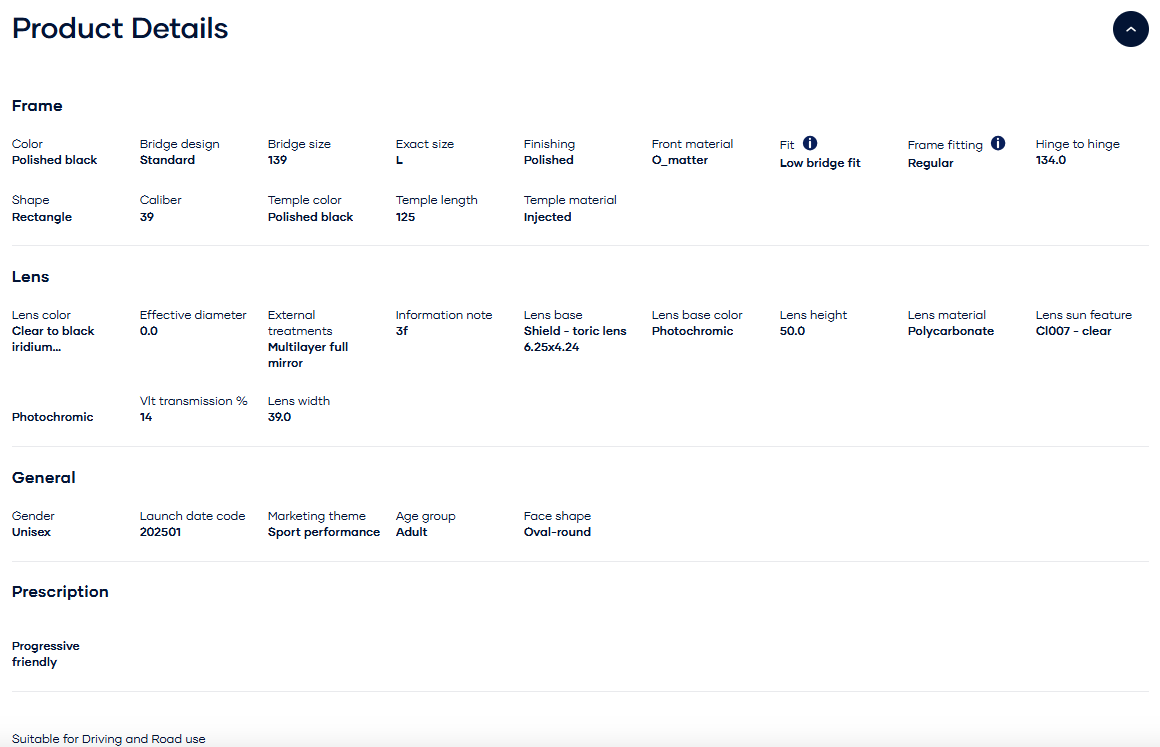This screenshot has width=1160, height=747.
Task: Select the Progressive friendly prescription text
Action: 45,654
